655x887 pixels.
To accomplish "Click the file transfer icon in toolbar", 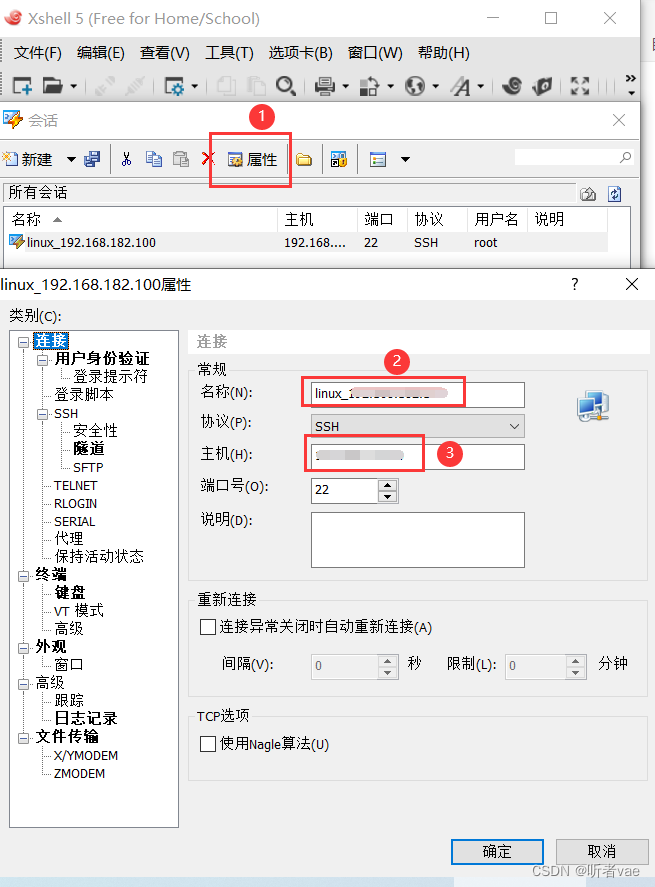I will click(369, 86).
